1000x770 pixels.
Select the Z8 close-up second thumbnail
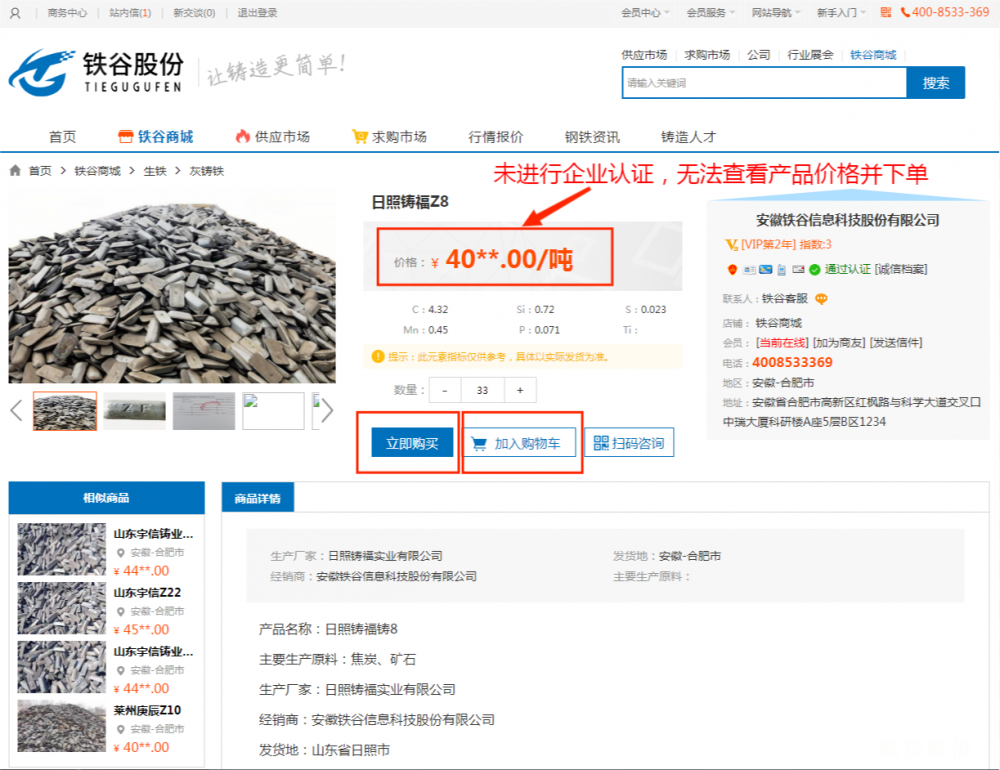click(x=135, y=411)
